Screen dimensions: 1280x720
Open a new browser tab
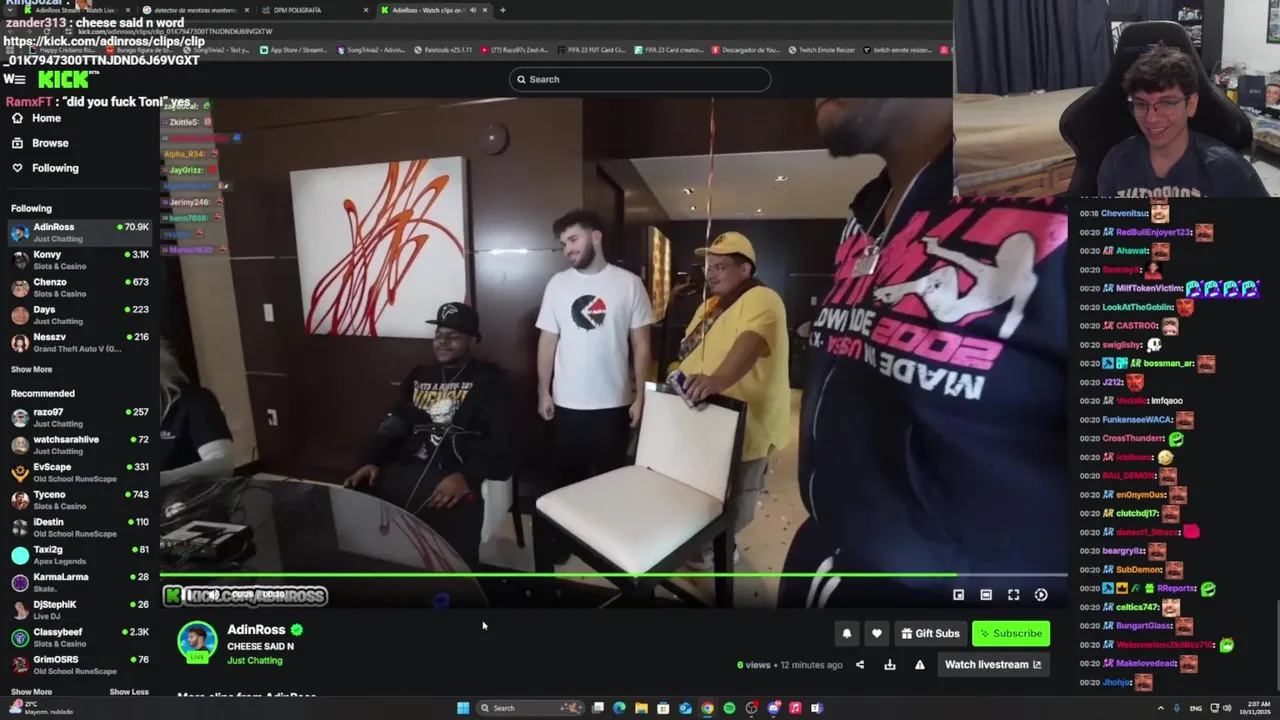pyautogui.click(x=502, y=10)
